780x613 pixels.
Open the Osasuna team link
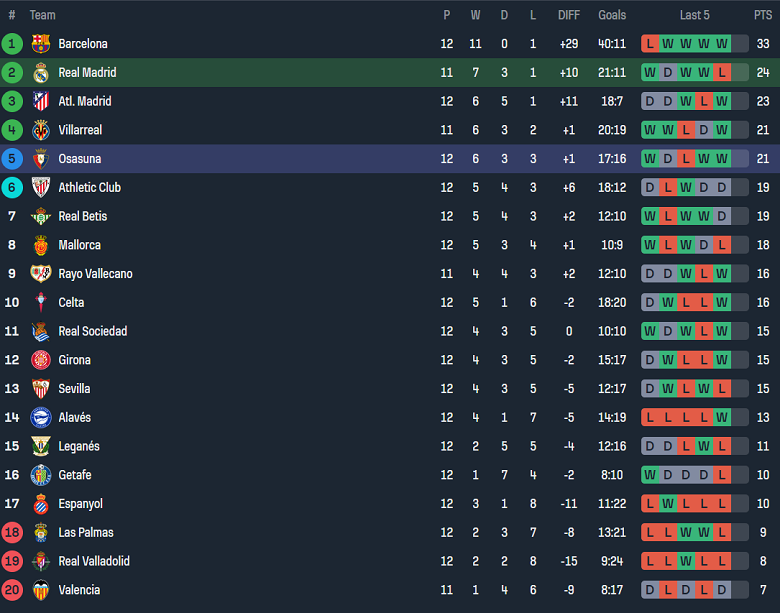[79, 159]
